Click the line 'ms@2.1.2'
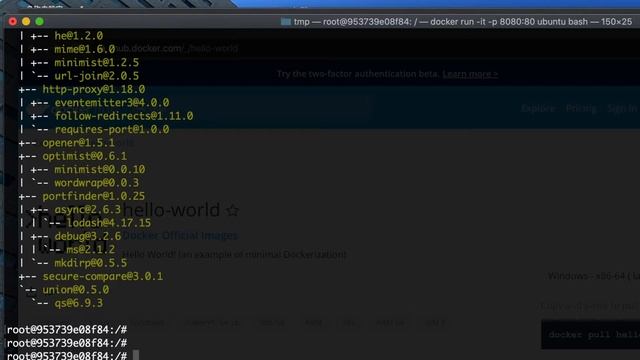 tap(91, 250)
